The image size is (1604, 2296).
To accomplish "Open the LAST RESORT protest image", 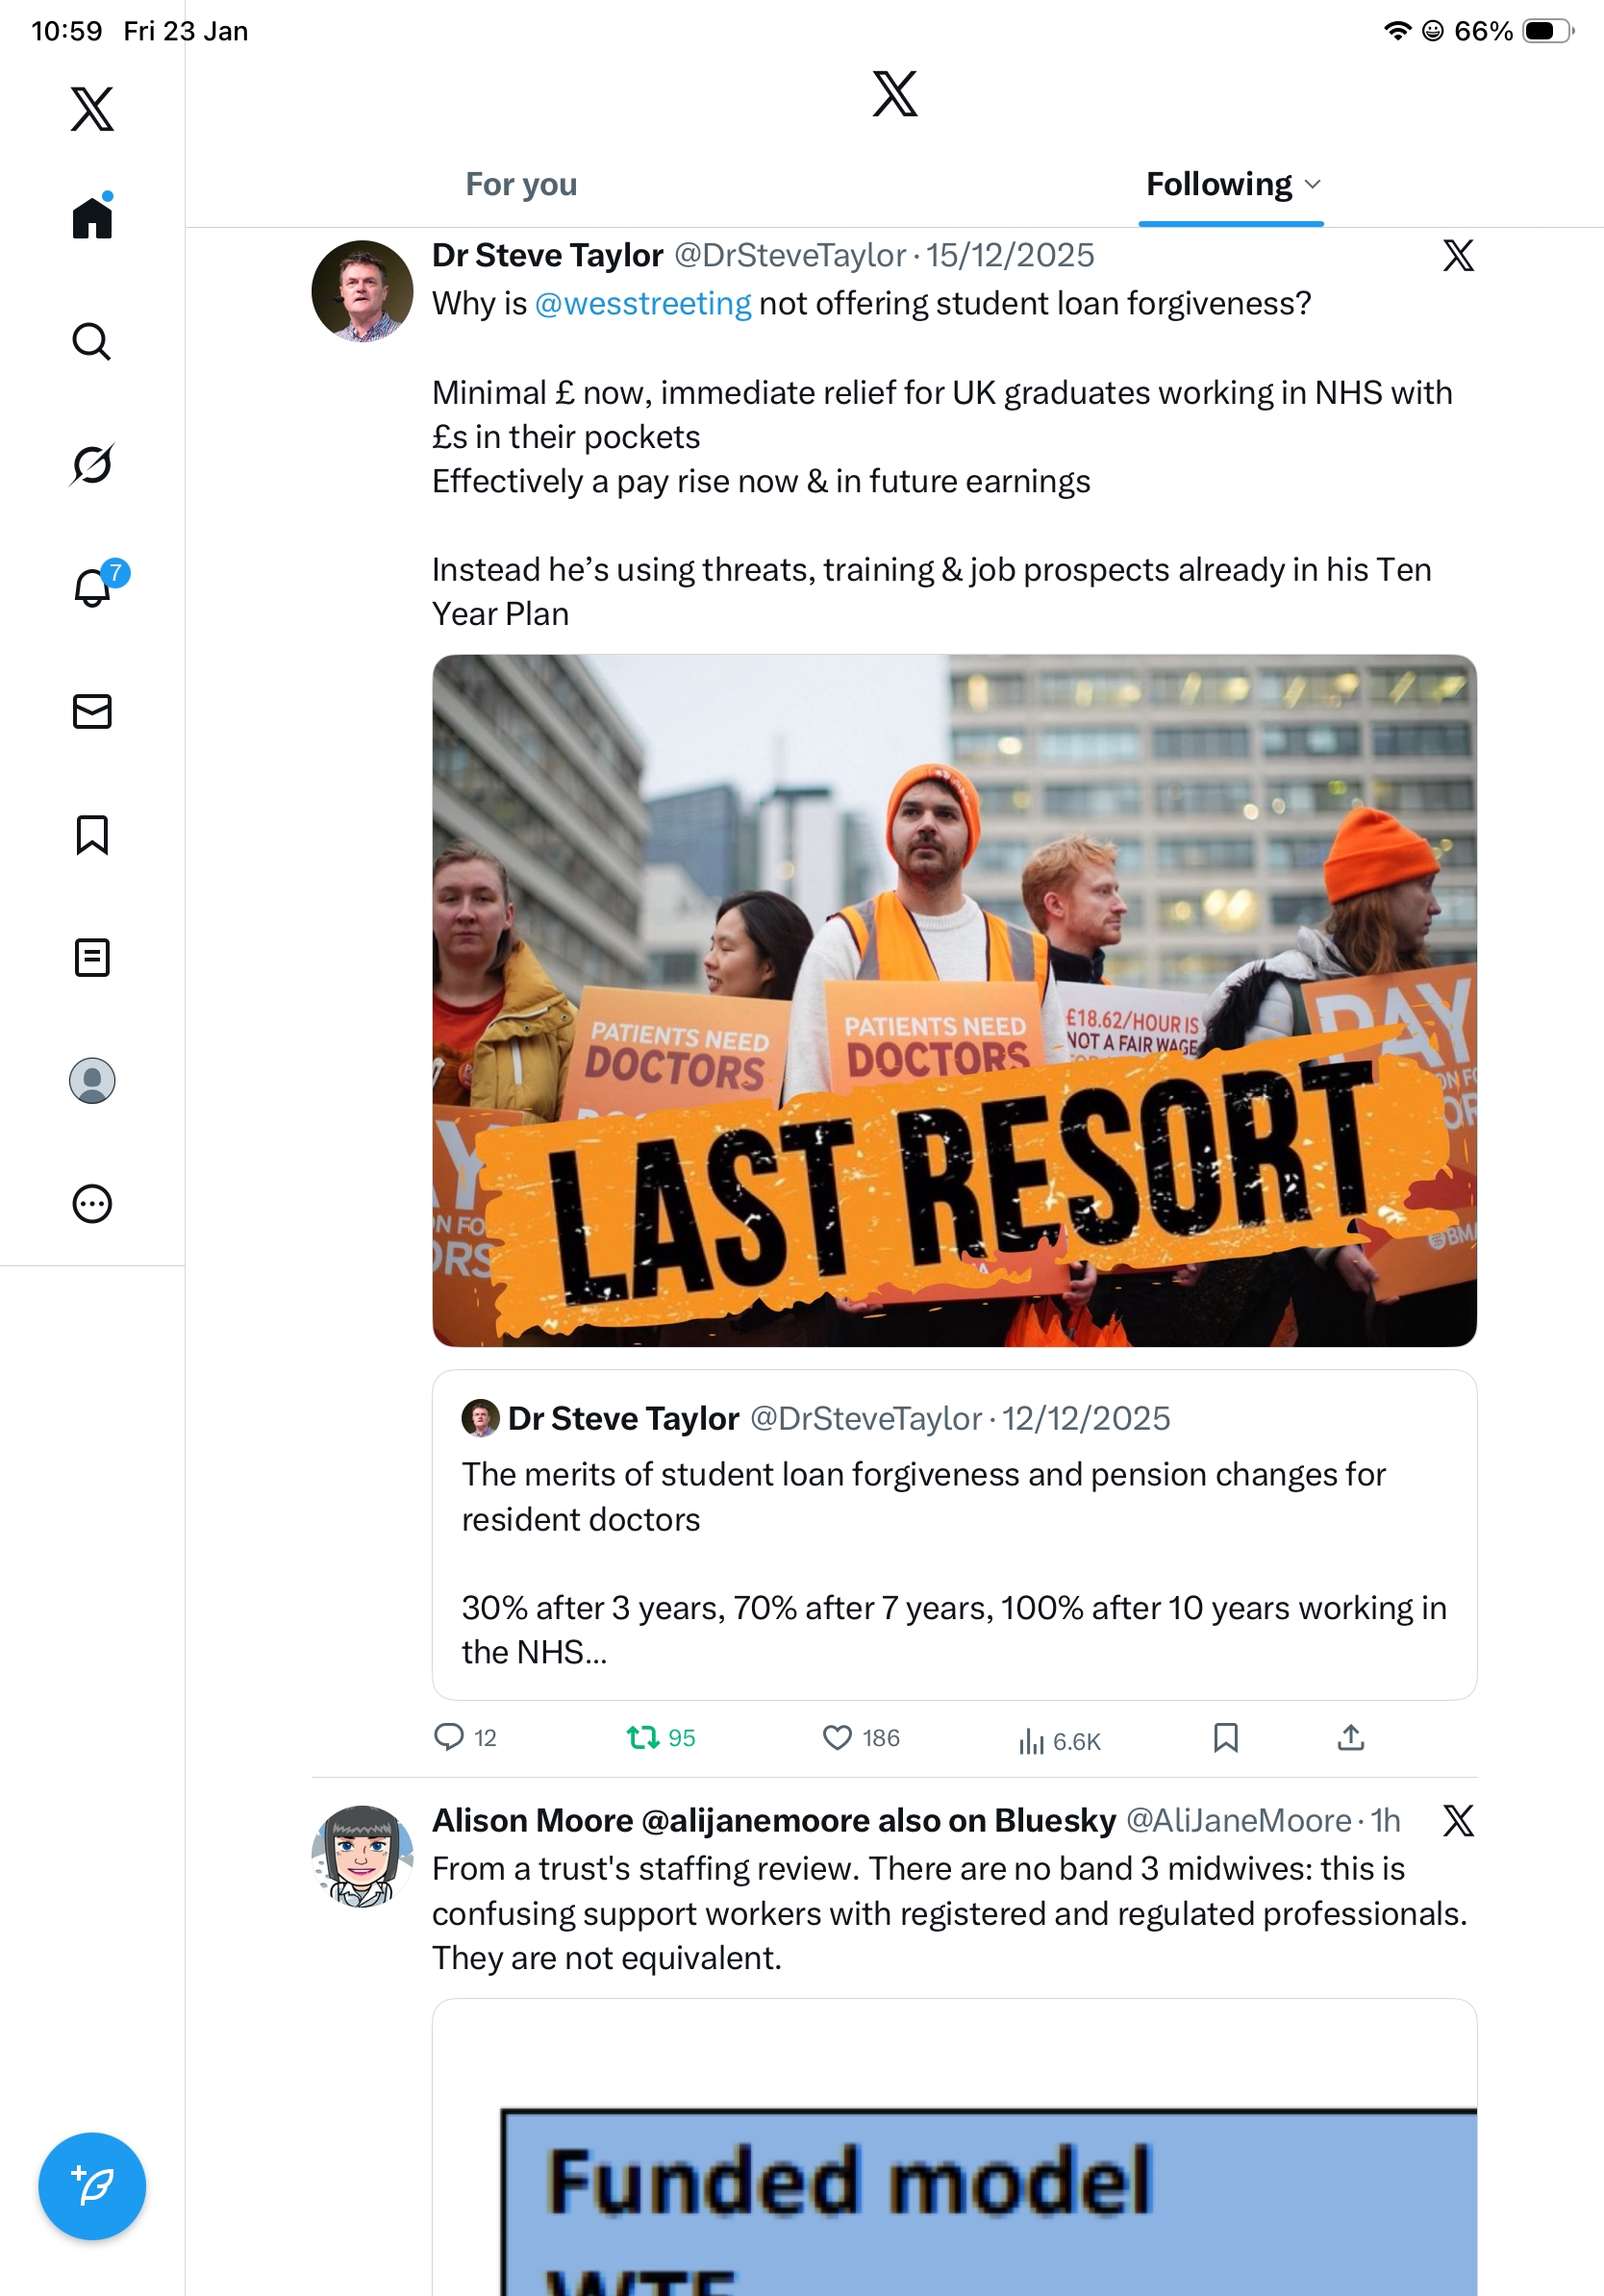I will tap(954, 1001).
